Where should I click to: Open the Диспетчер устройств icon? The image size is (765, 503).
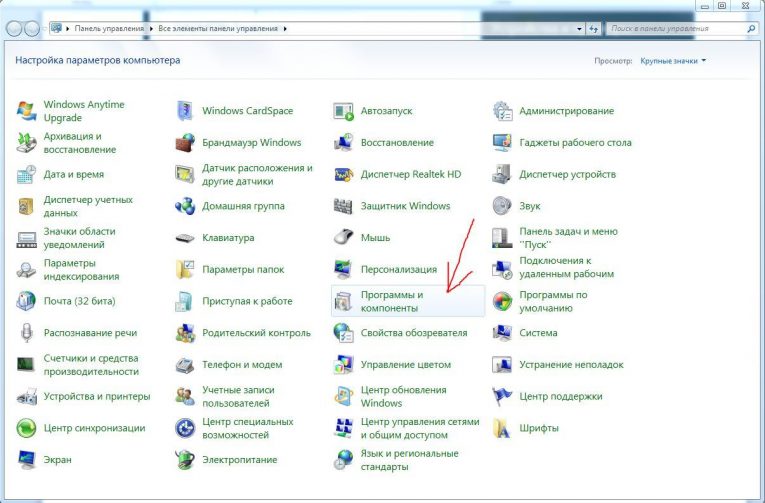coord(502,175)
